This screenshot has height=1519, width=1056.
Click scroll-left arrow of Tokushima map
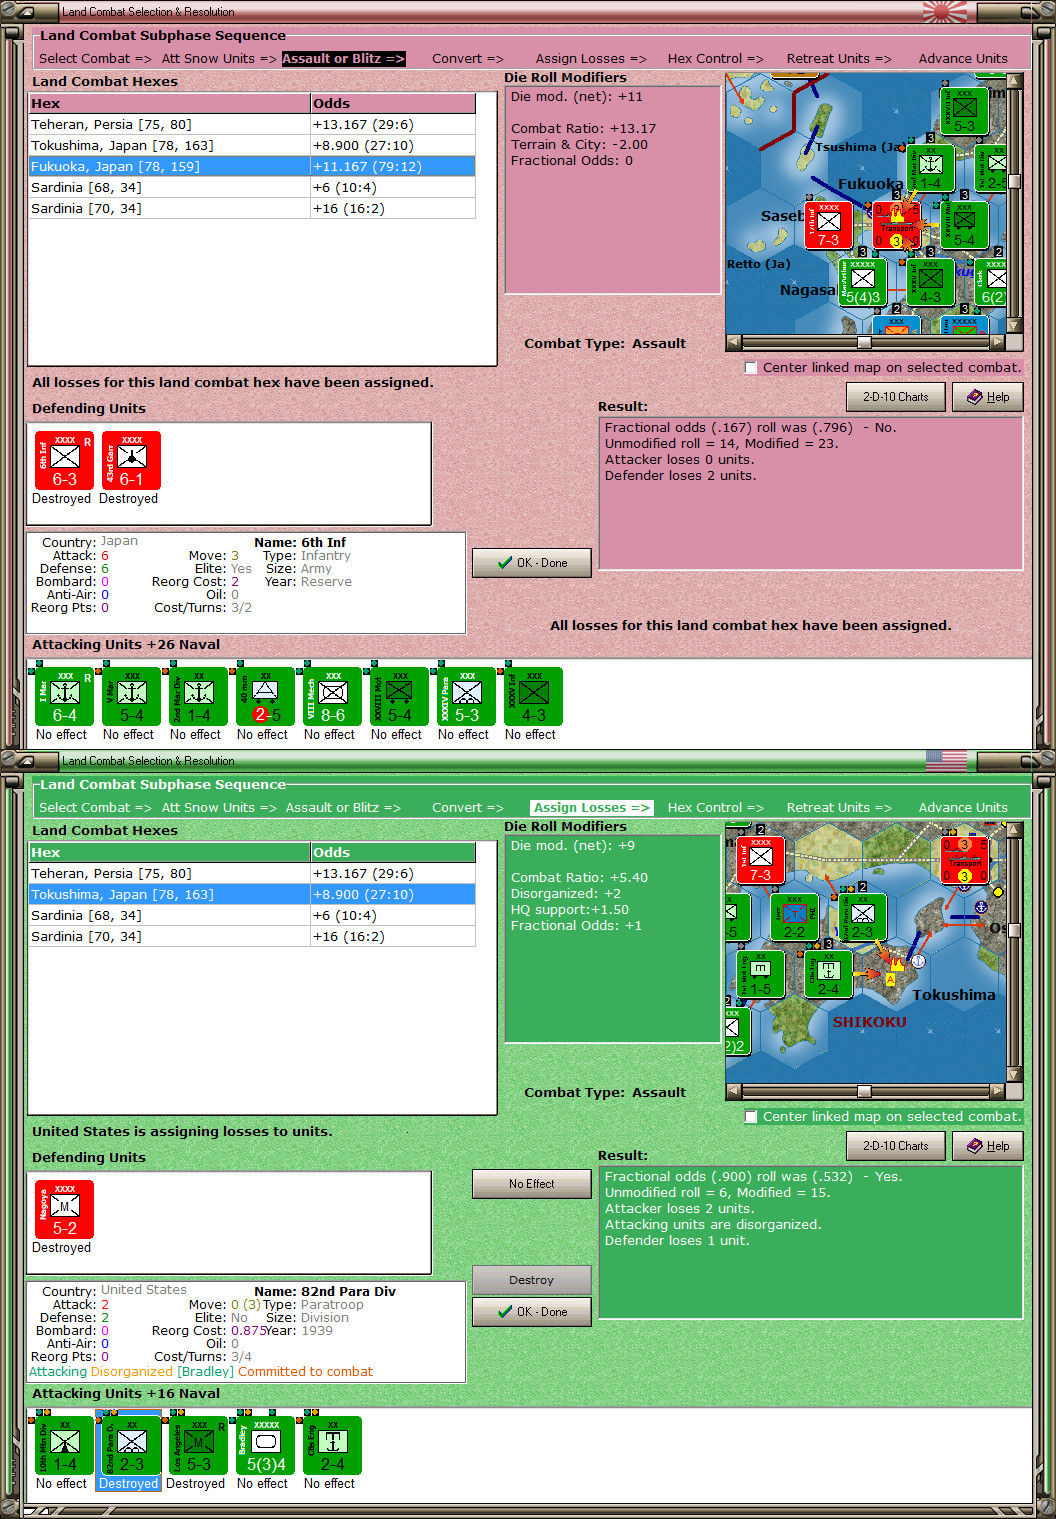(733, 1091)
